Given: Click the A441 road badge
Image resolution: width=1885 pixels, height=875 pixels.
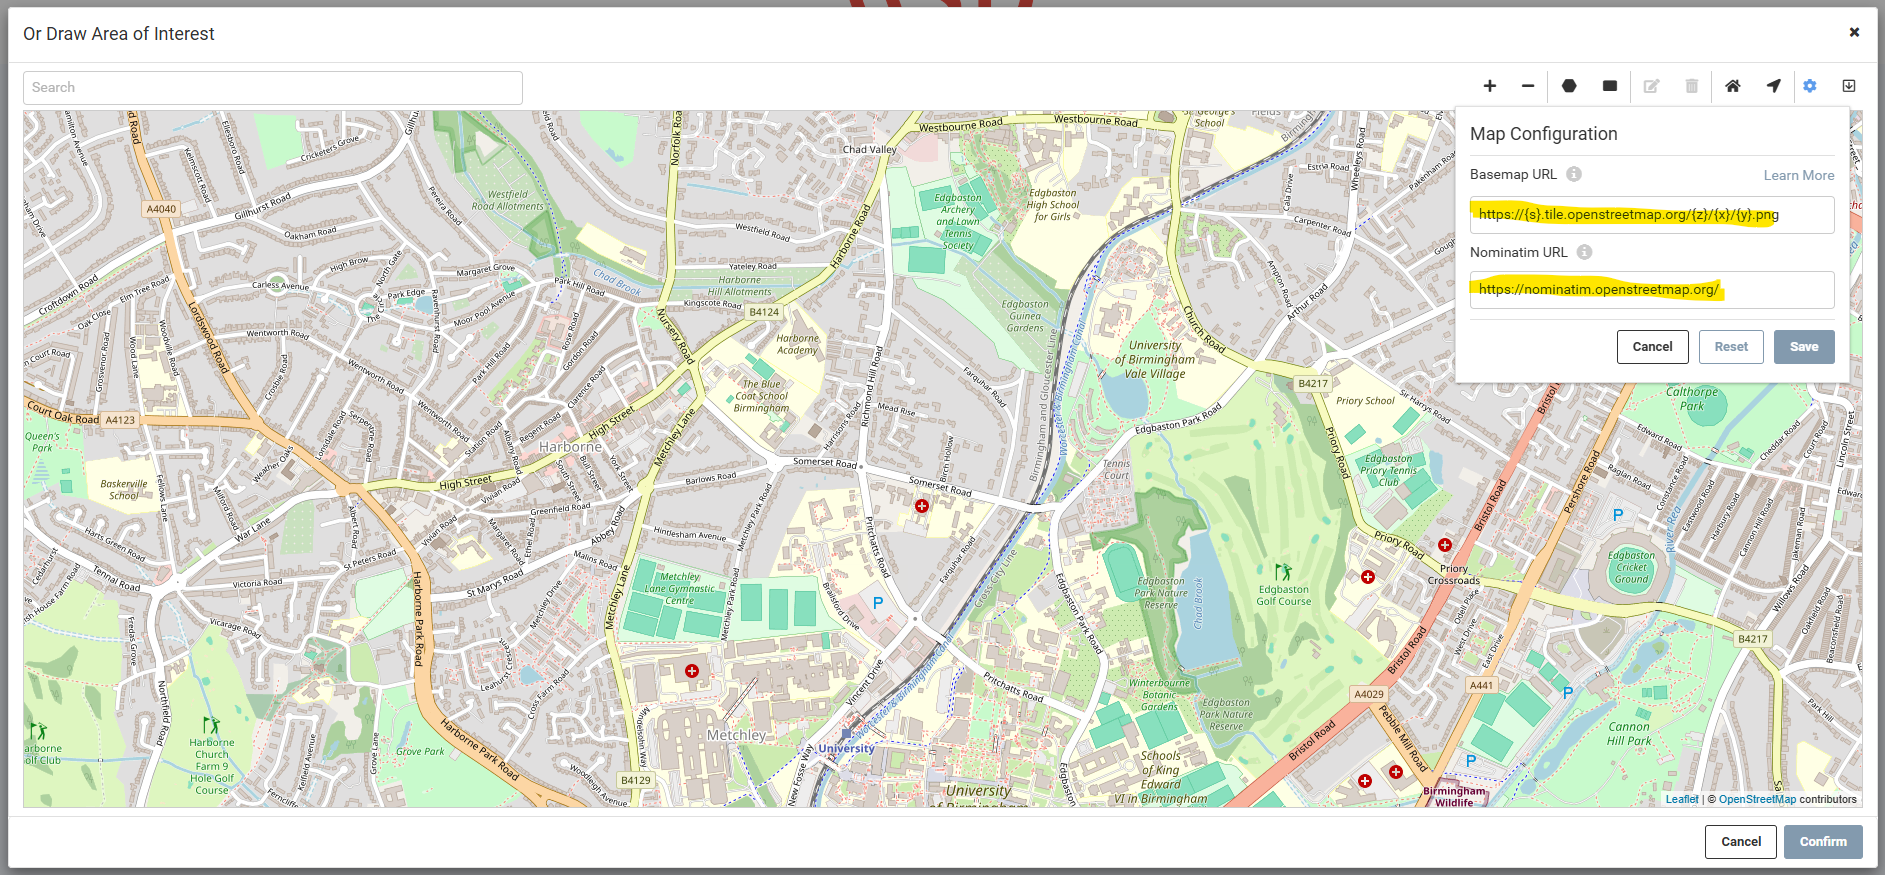Looking at the screenshot, I should 1481,685.
